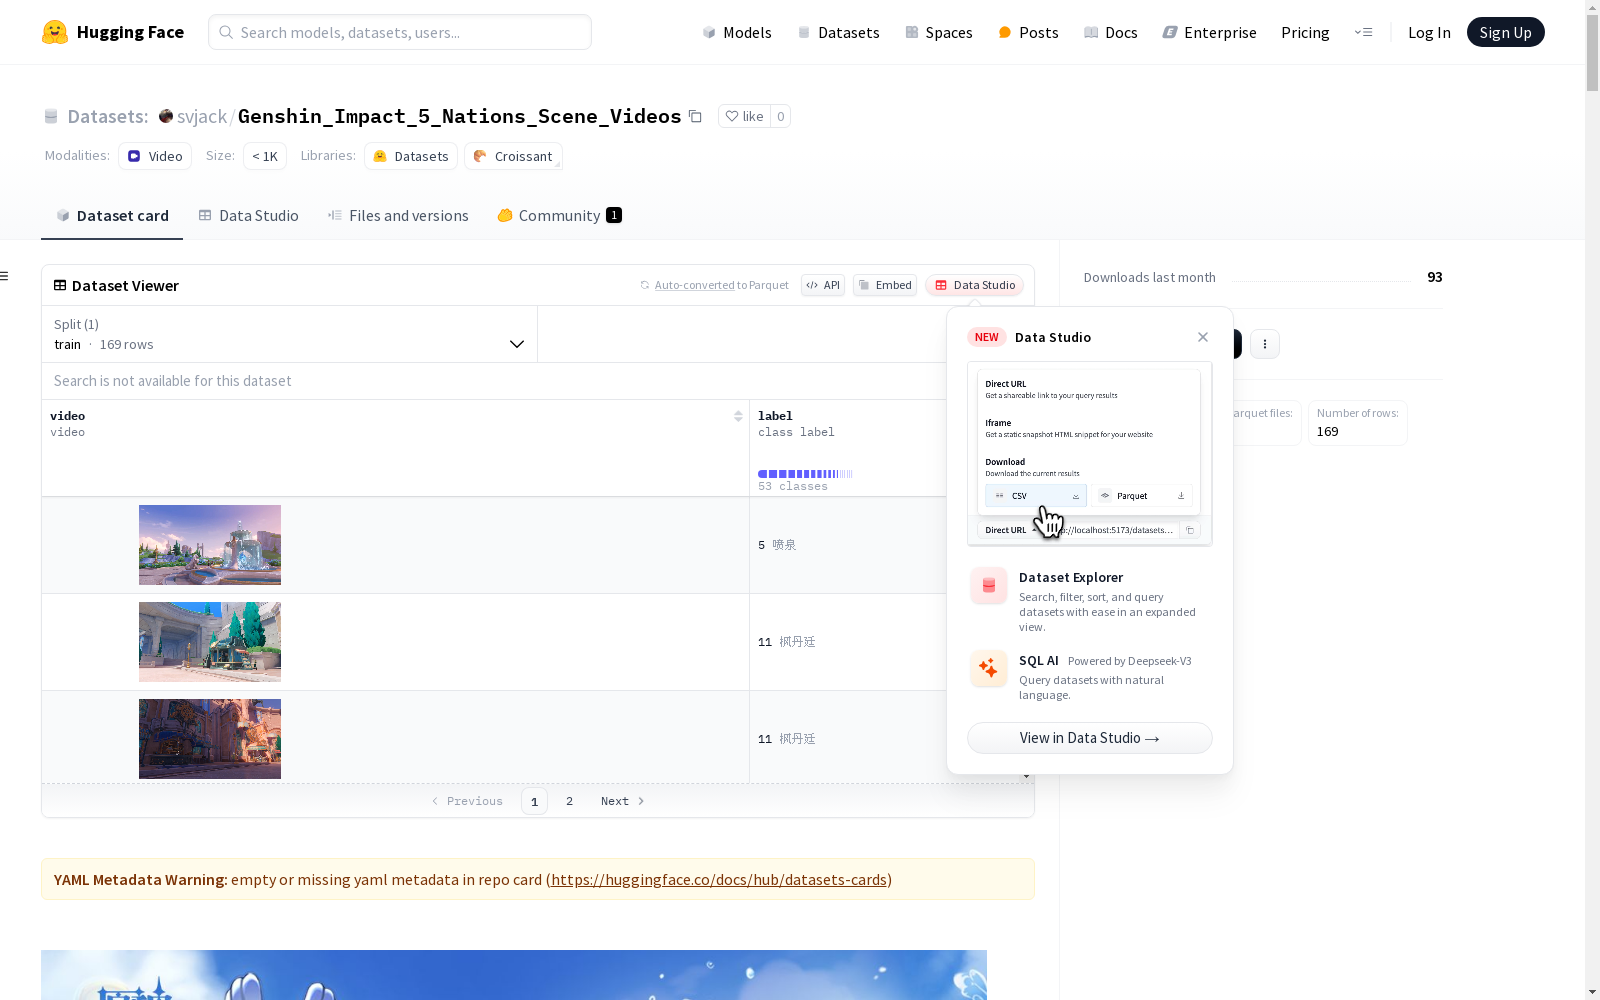Viewport: 1600px width, 1000px height.
Task: Click the Data Studio preview image
Action: pos(1090,454)
